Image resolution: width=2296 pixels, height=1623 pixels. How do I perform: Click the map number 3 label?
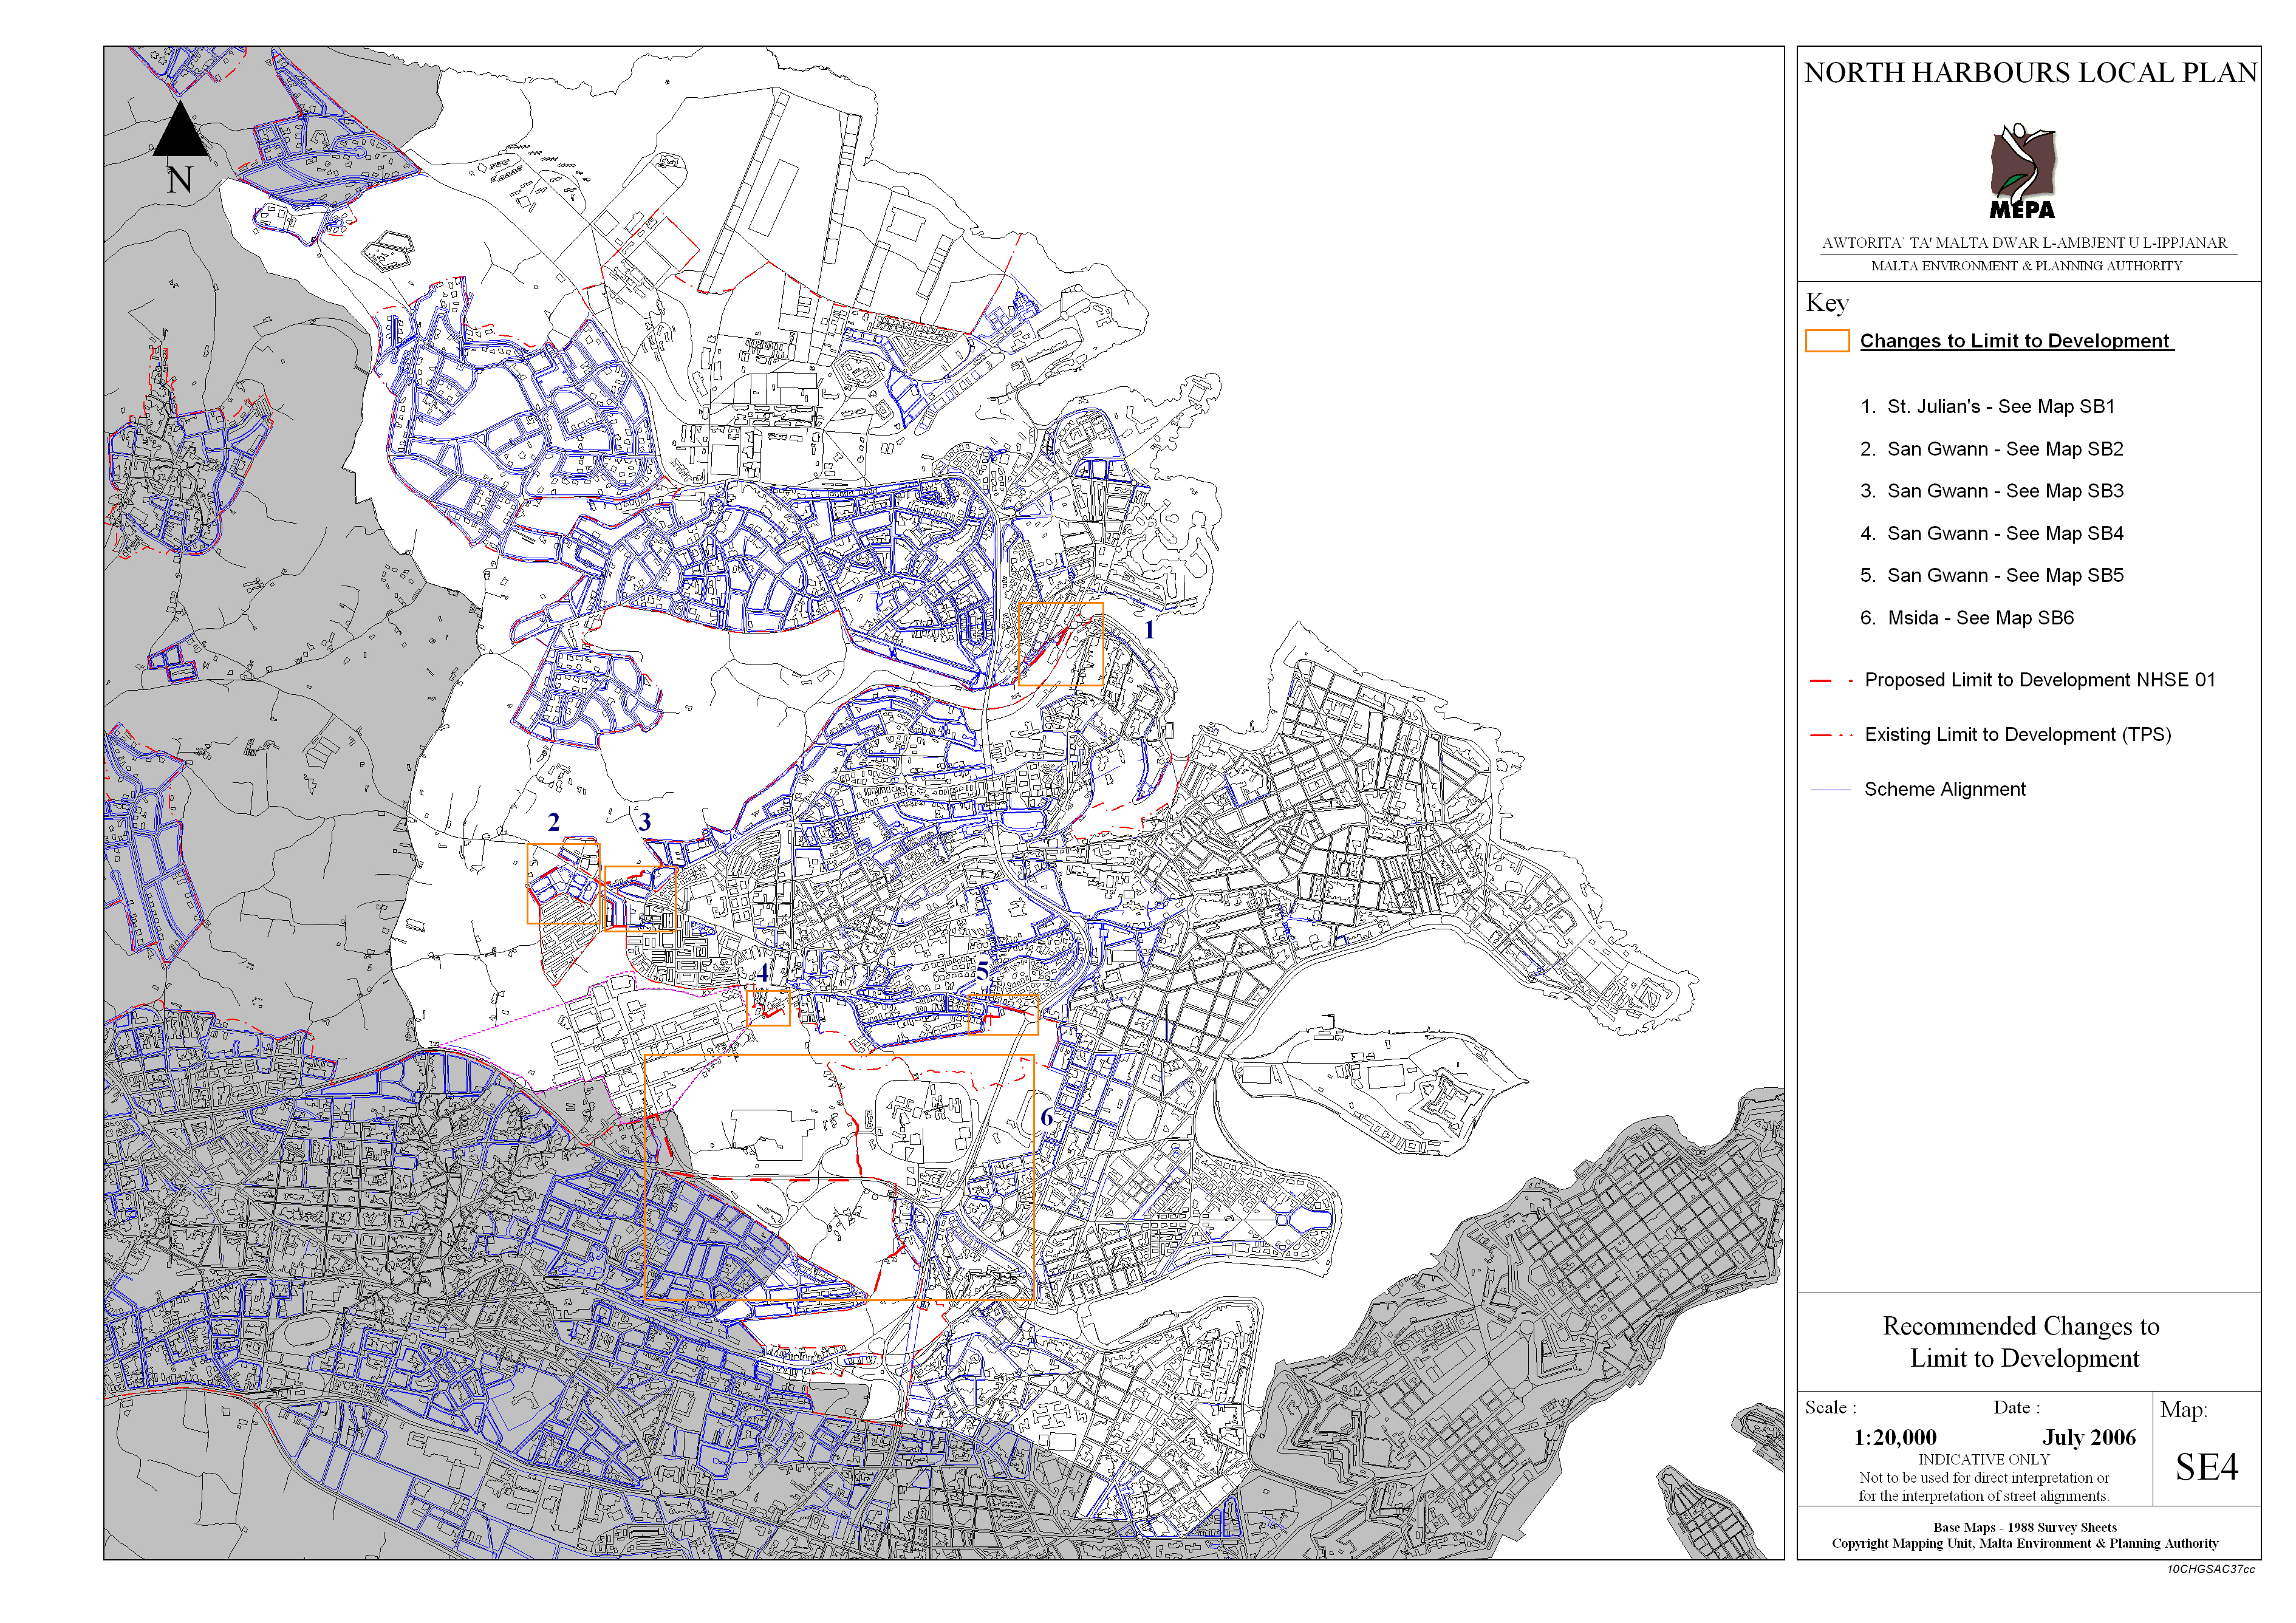[x=644, y=822]
